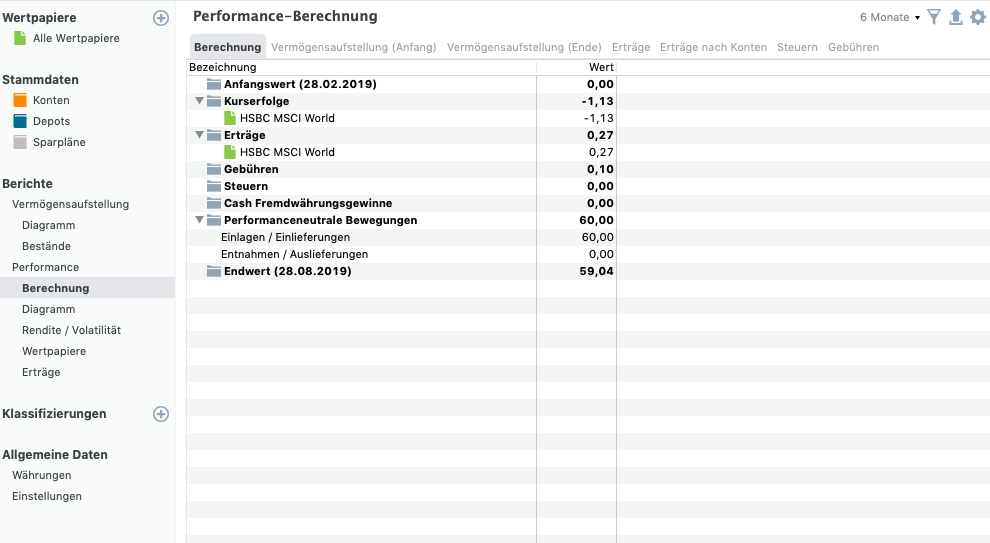990x543 pixels.
Task: Open Rendite / Volatilität report
Action: (x=71, y=330)
